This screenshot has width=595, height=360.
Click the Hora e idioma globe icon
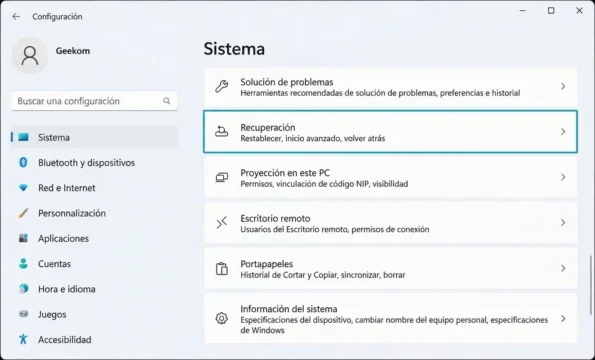pos(24,289)
